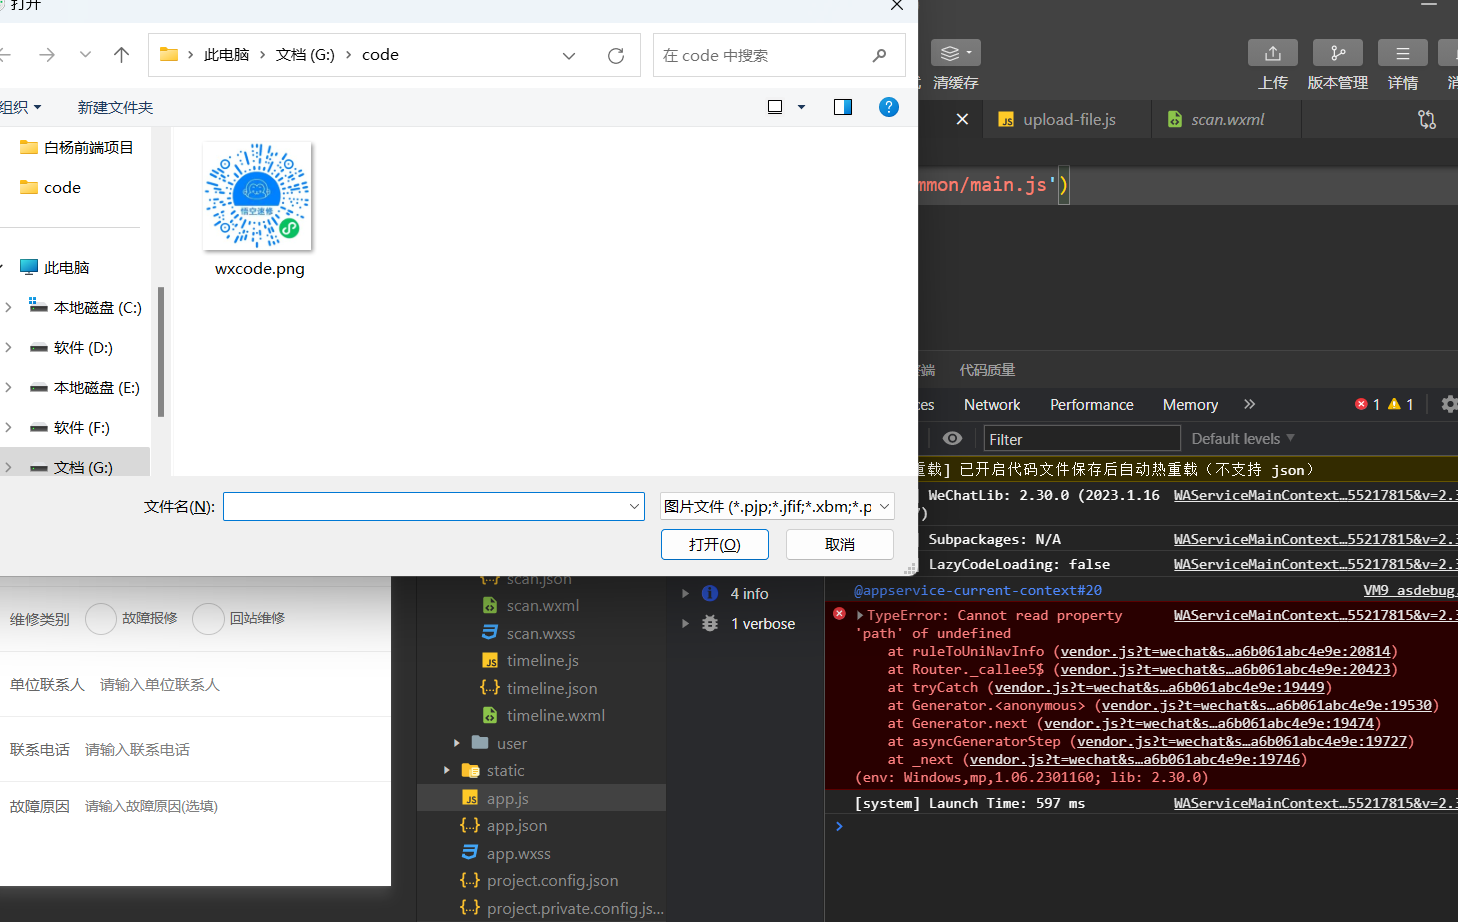
Task: Click 文档 (G:) in the address breadcrumb
Action: pos(305,55)
